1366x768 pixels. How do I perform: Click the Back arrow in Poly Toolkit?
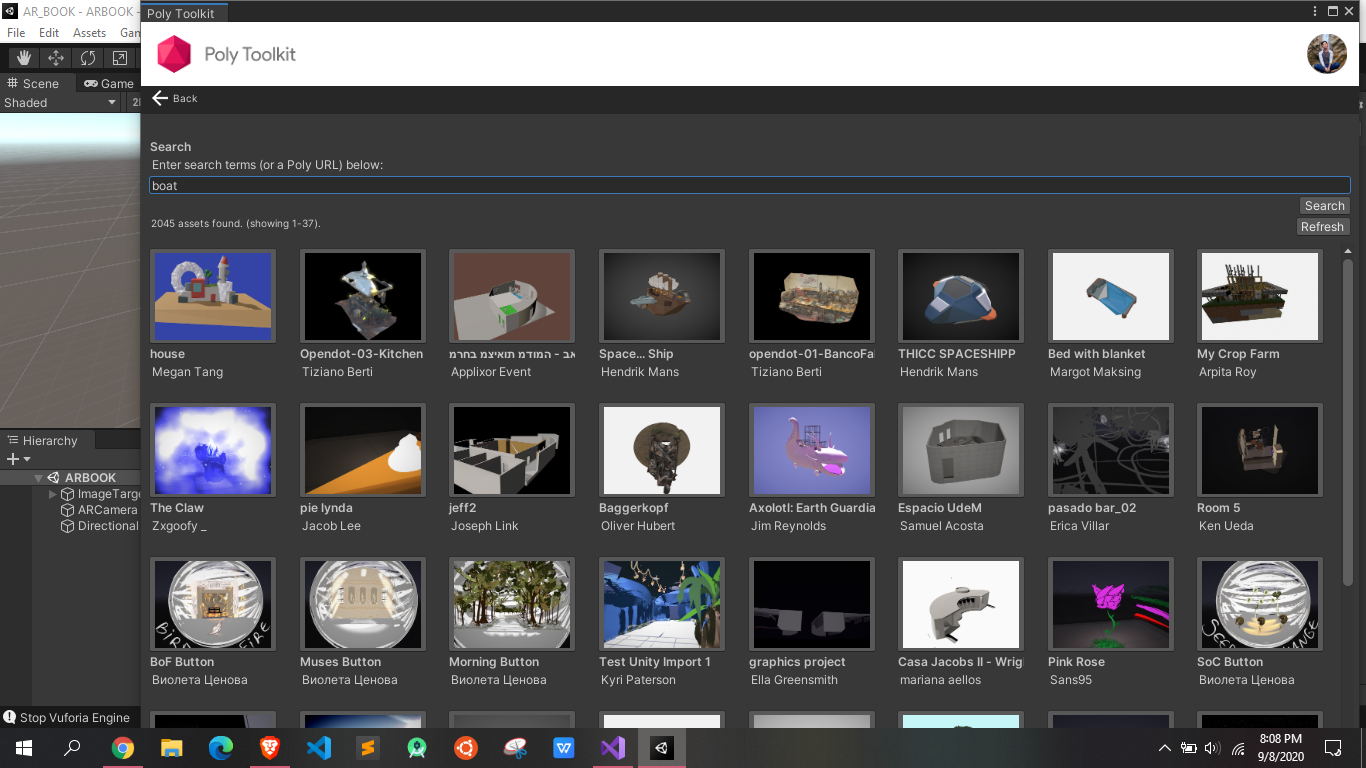(160, 98)
